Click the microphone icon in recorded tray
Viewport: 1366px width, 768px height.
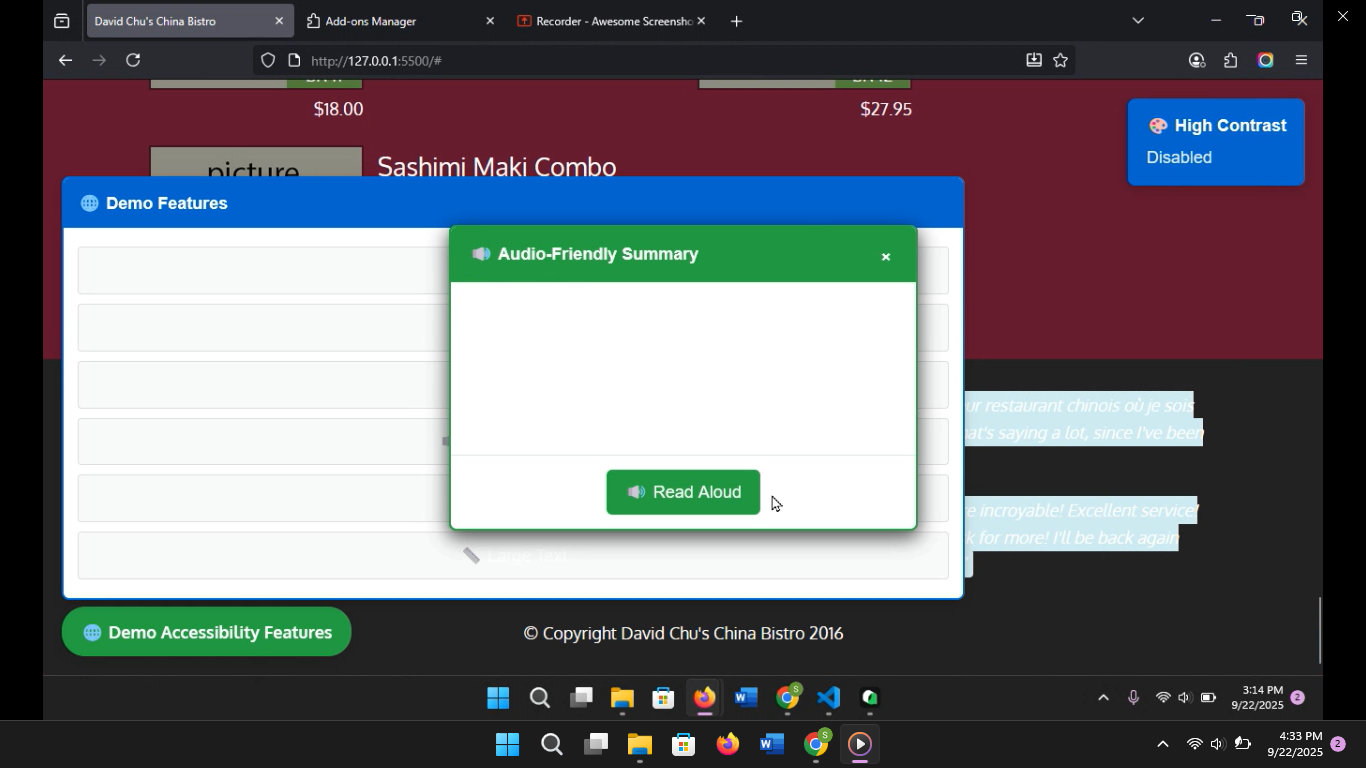tap(1133, 698)
